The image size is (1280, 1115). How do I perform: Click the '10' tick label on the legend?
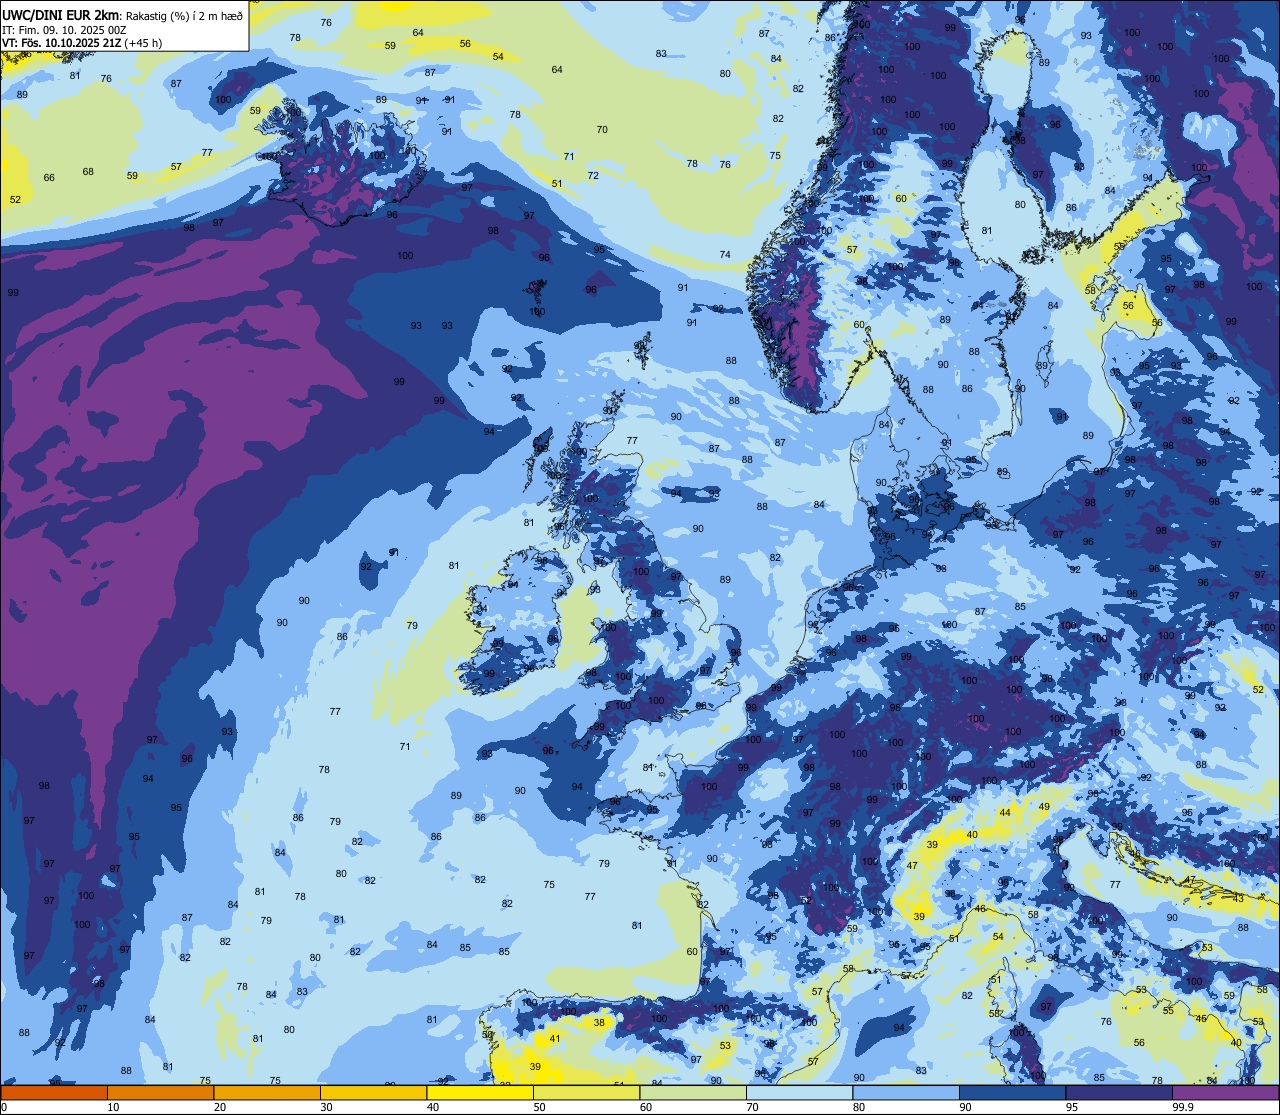coord(113,1107)
